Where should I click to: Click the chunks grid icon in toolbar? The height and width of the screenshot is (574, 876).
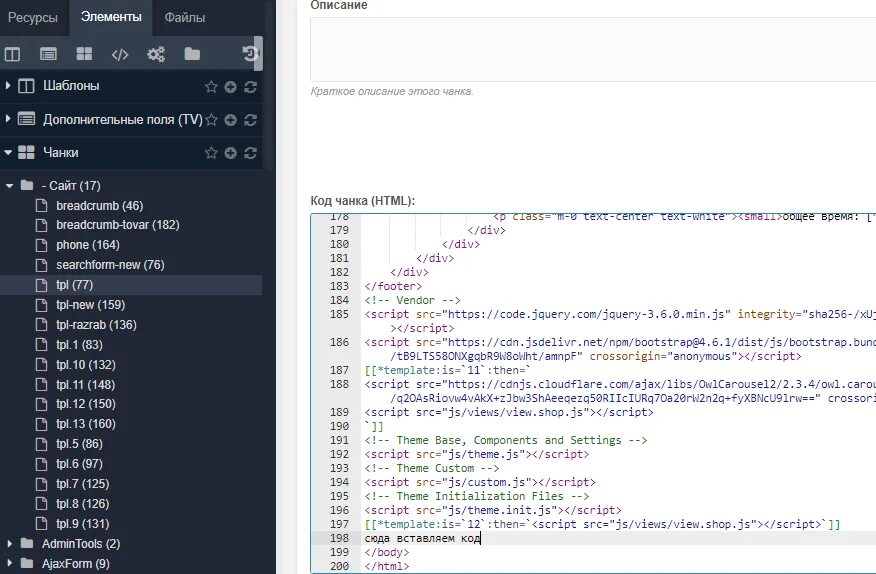point(84,54)
